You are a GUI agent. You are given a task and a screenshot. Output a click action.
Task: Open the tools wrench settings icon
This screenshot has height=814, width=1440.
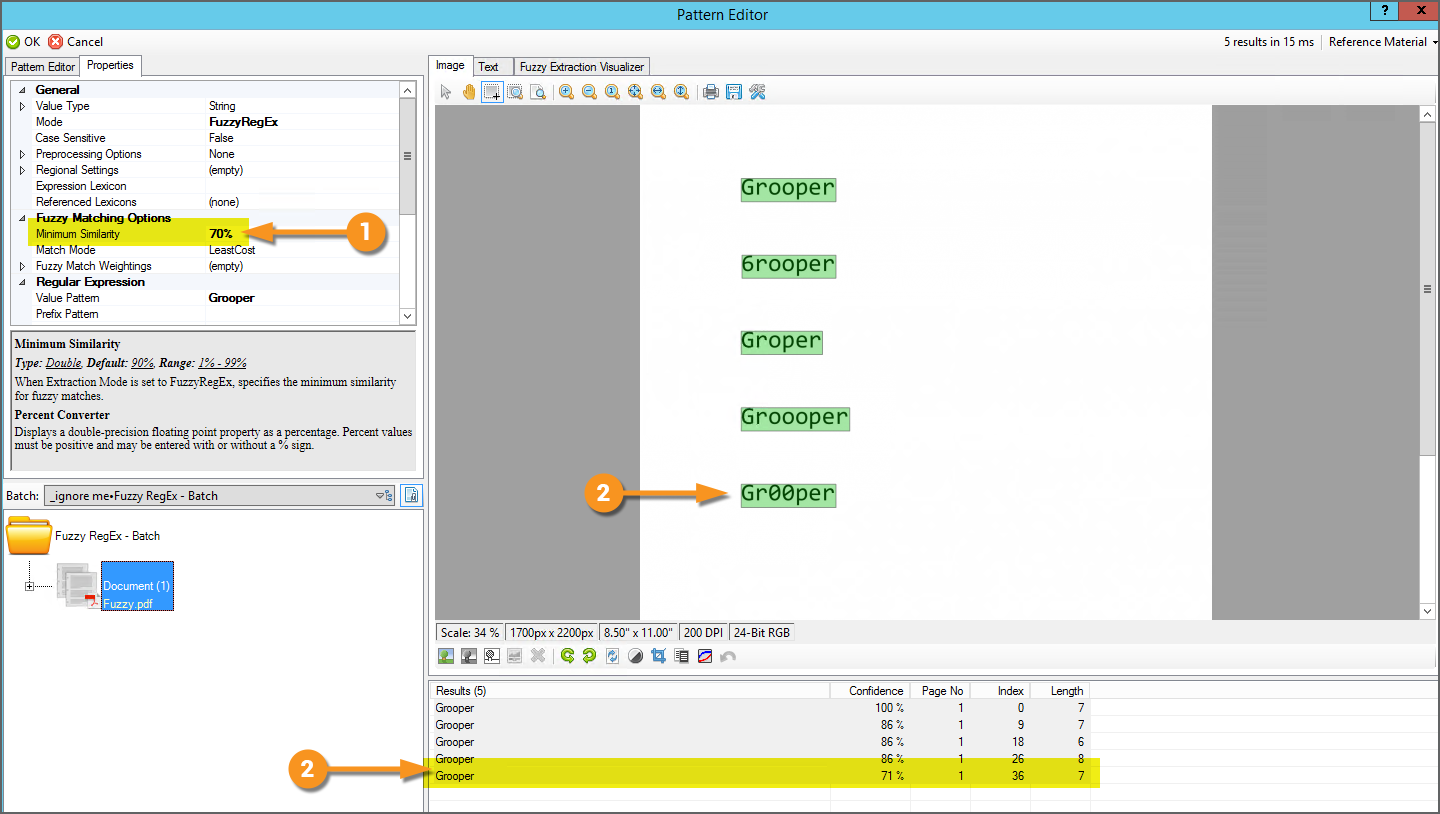point(757,92)
